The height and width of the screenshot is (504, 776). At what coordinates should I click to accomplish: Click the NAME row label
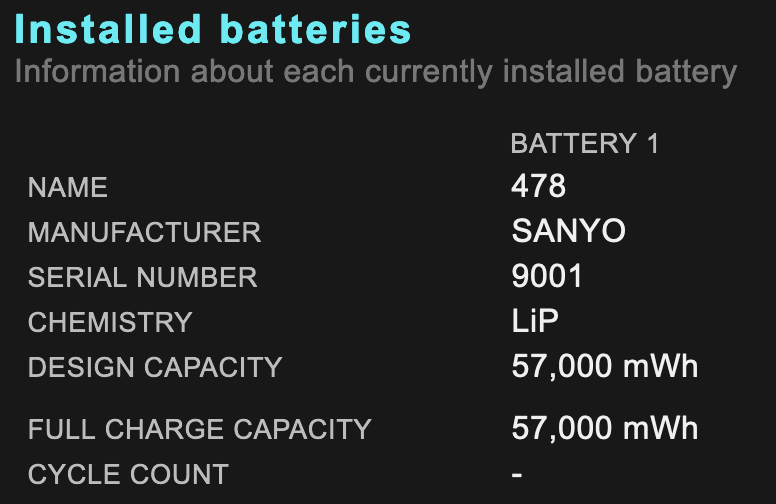[x=68, y=187]
